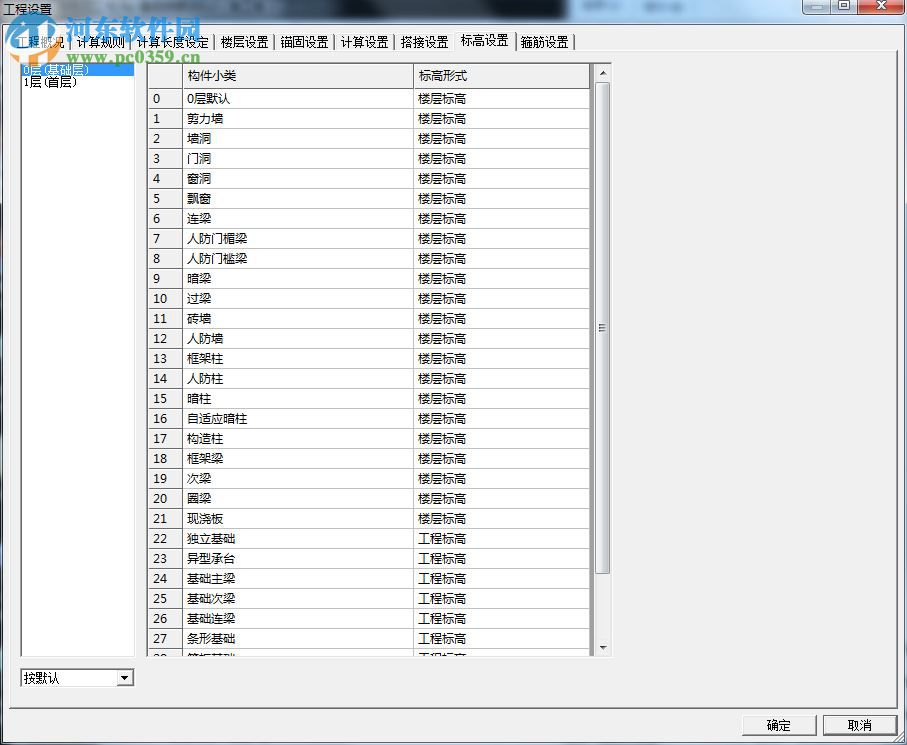Screen dimensions: 907x745
Task: Select the 暗柱 cell in row 15
Action: (x=298, y=399)
